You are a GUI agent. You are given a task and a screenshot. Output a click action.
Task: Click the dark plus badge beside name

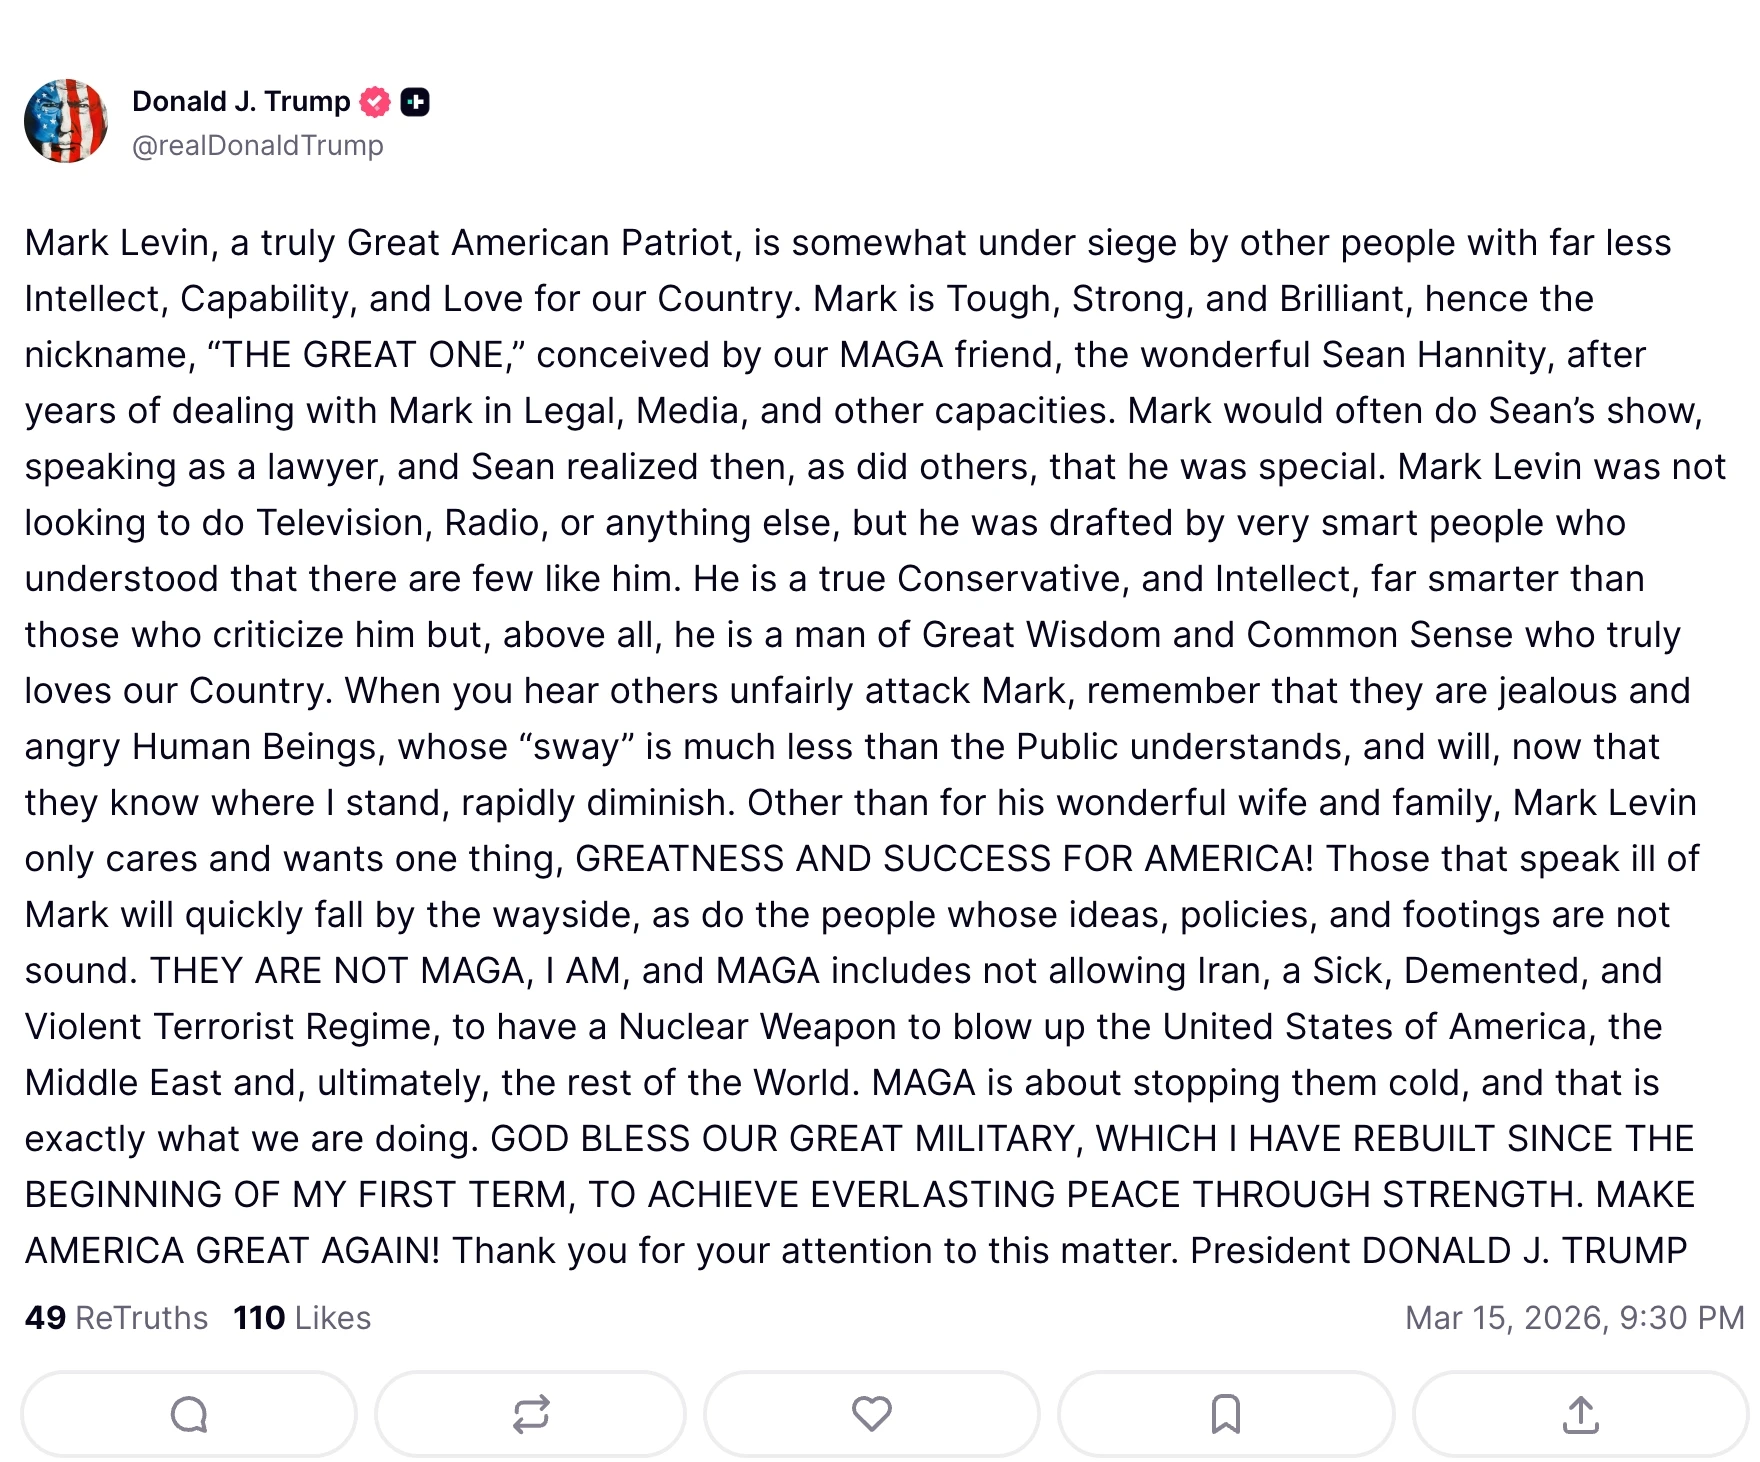(x=415, y=102)
